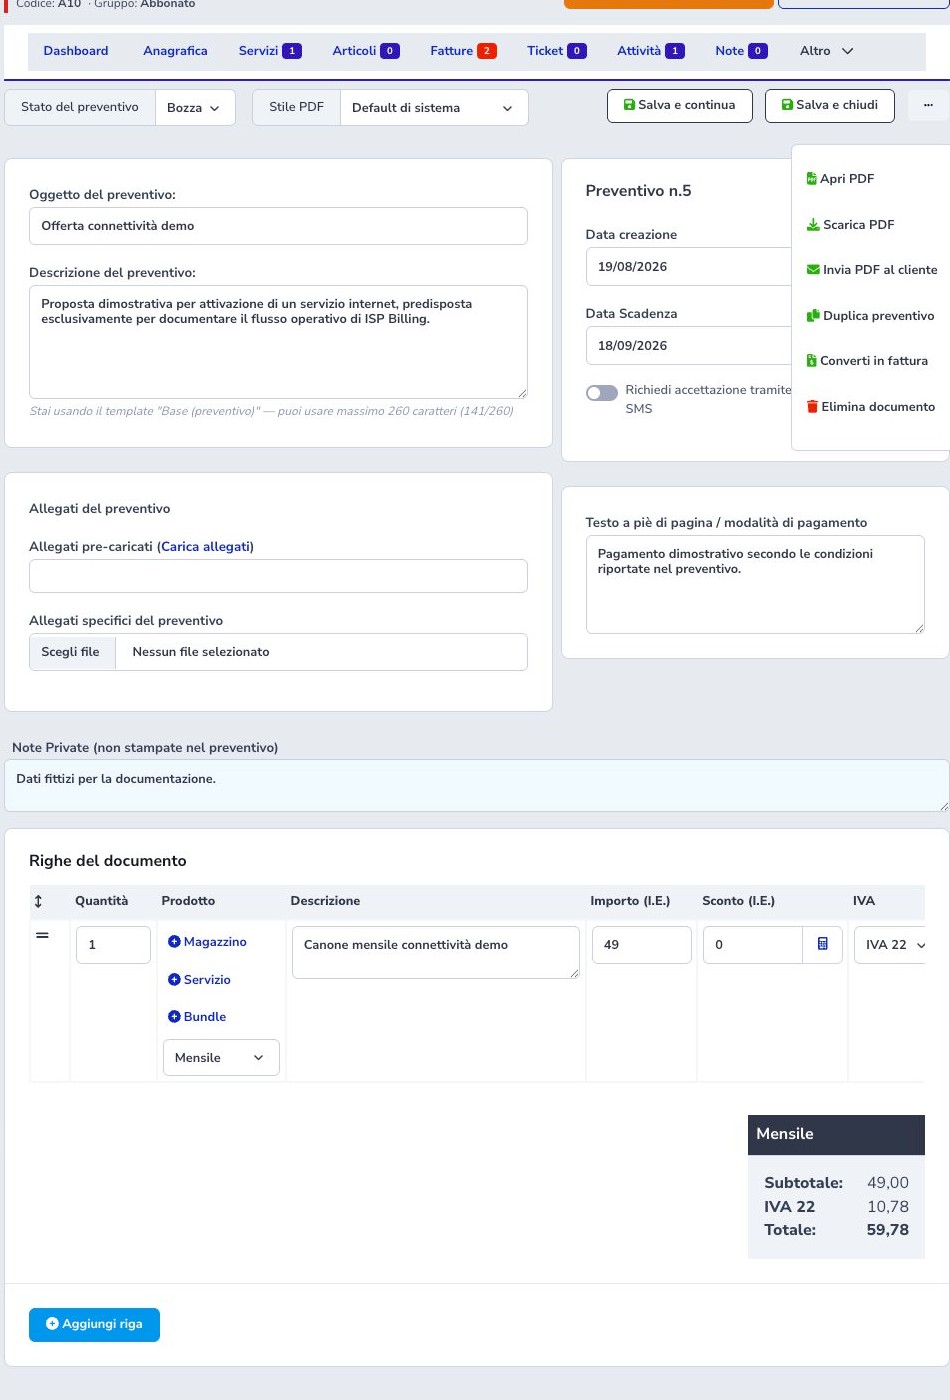
Task: Click Salva e continua button
Action: coord(680,106)
